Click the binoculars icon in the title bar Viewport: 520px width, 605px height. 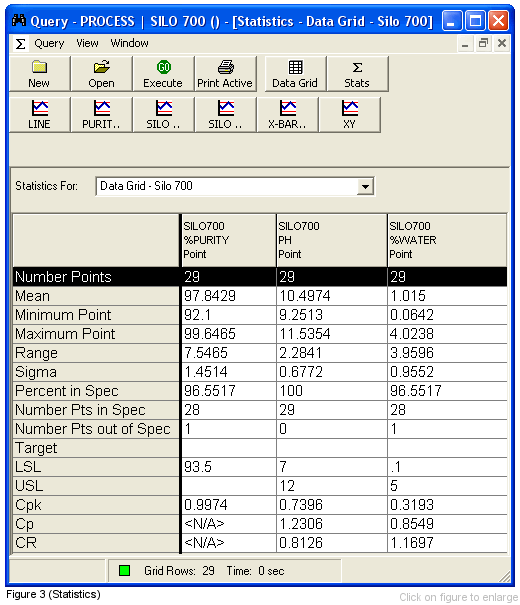[x=19, y=20]
